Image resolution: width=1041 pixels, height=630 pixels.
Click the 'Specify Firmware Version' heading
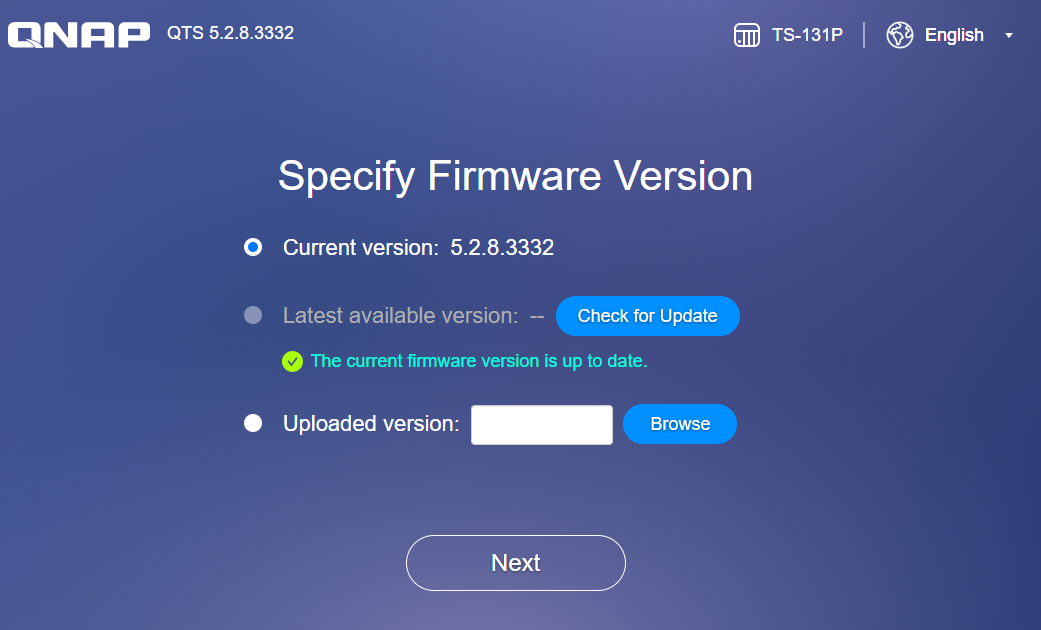click(x=515, y=177)
